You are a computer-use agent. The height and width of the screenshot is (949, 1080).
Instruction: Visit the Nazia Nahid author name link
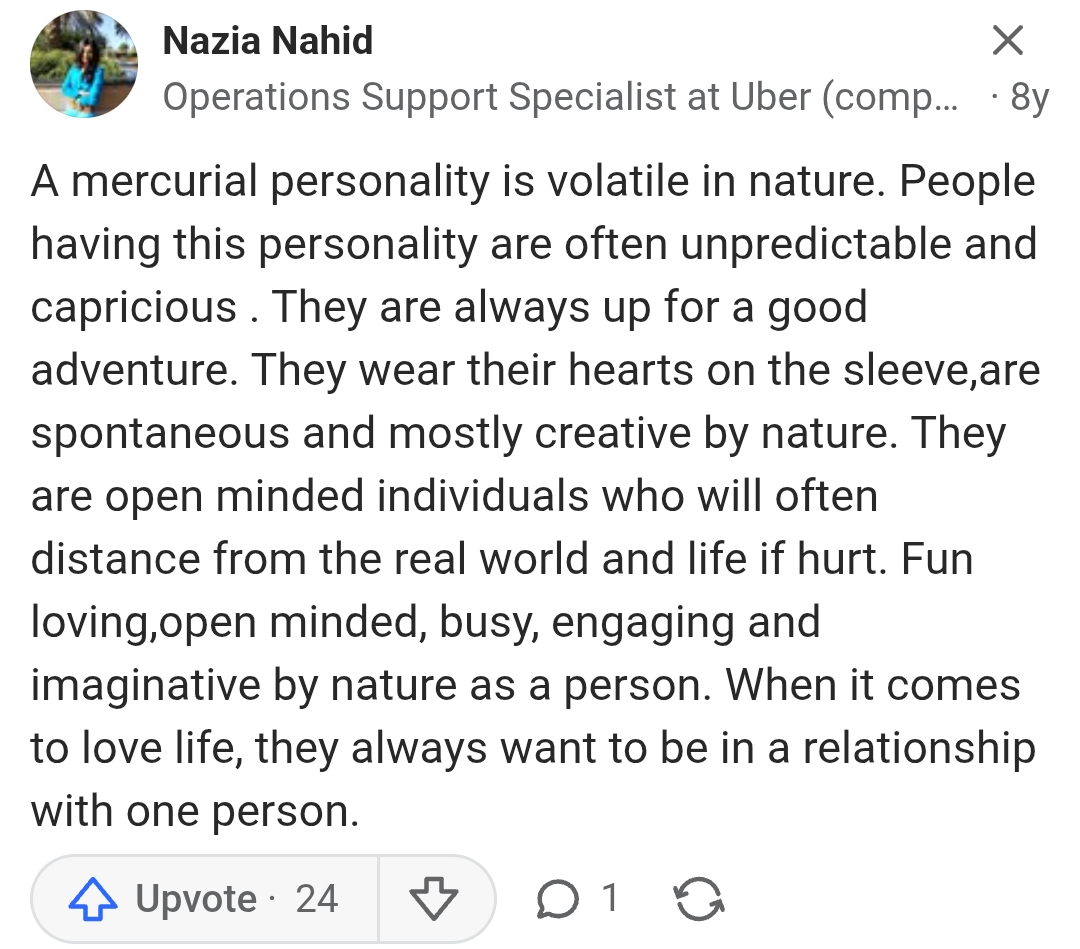(267, 41)
